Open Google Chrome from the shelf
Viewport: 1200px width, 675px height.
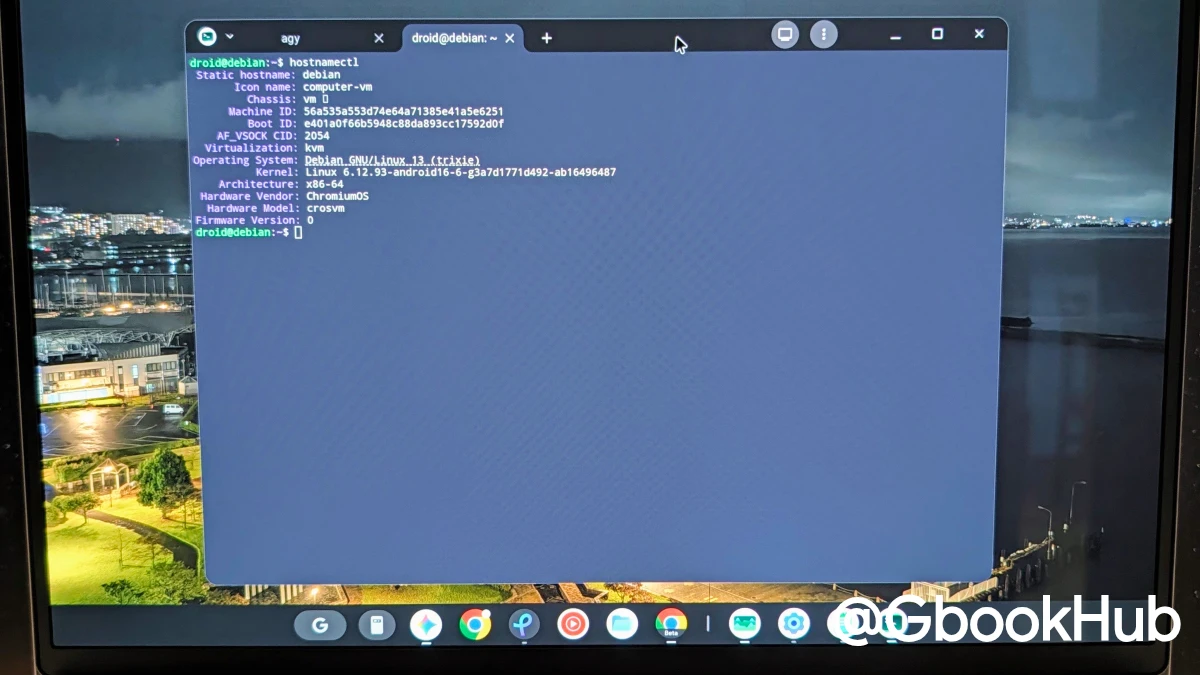(475, 625)
